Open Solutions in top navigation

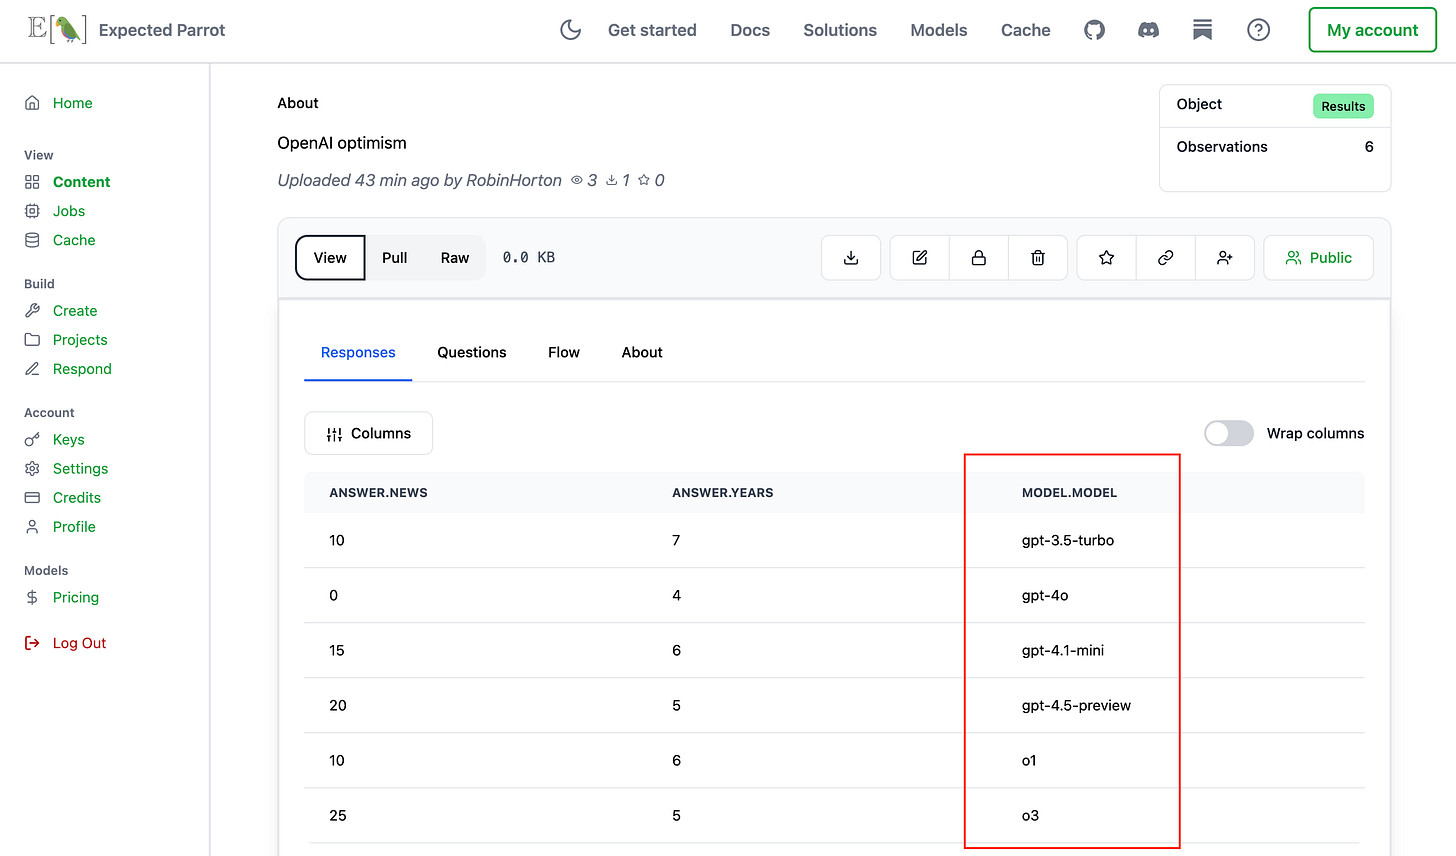pos(840,30)
